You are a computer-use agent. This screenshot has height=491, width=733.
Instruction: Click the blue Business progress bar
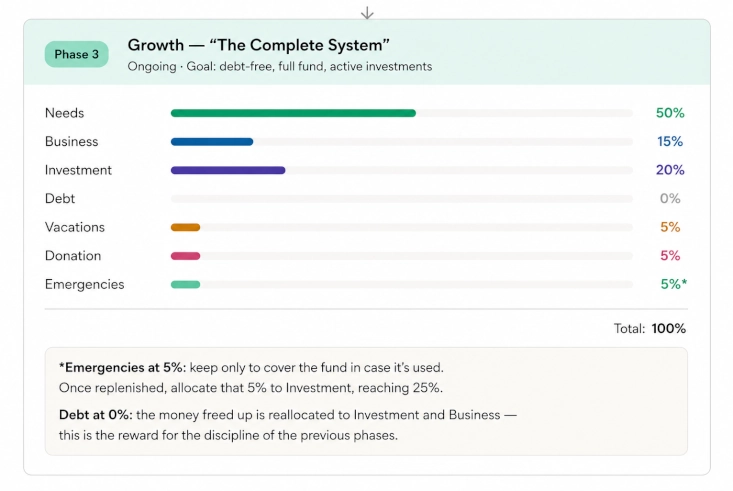coord(212,142)
